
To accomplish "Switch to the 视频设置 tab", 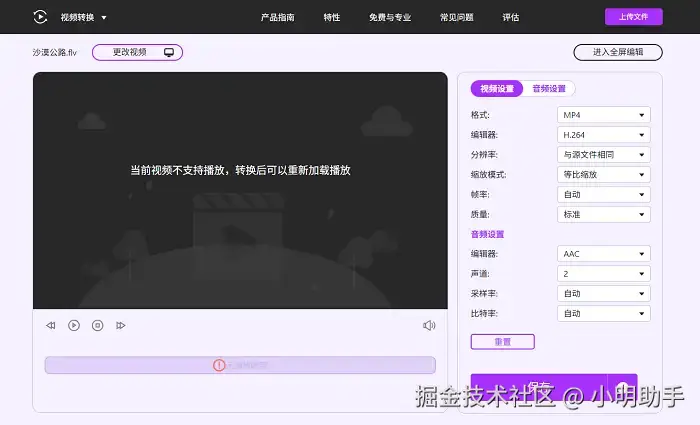I will (497, 88).
